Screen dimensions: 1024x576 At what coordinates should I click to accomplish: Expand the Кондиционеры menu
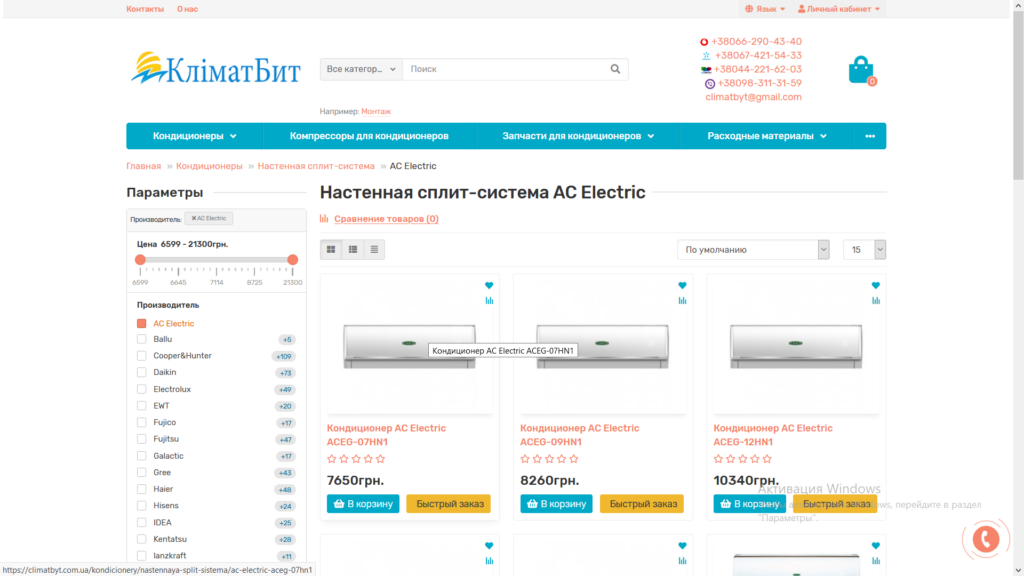pos(195,136)
